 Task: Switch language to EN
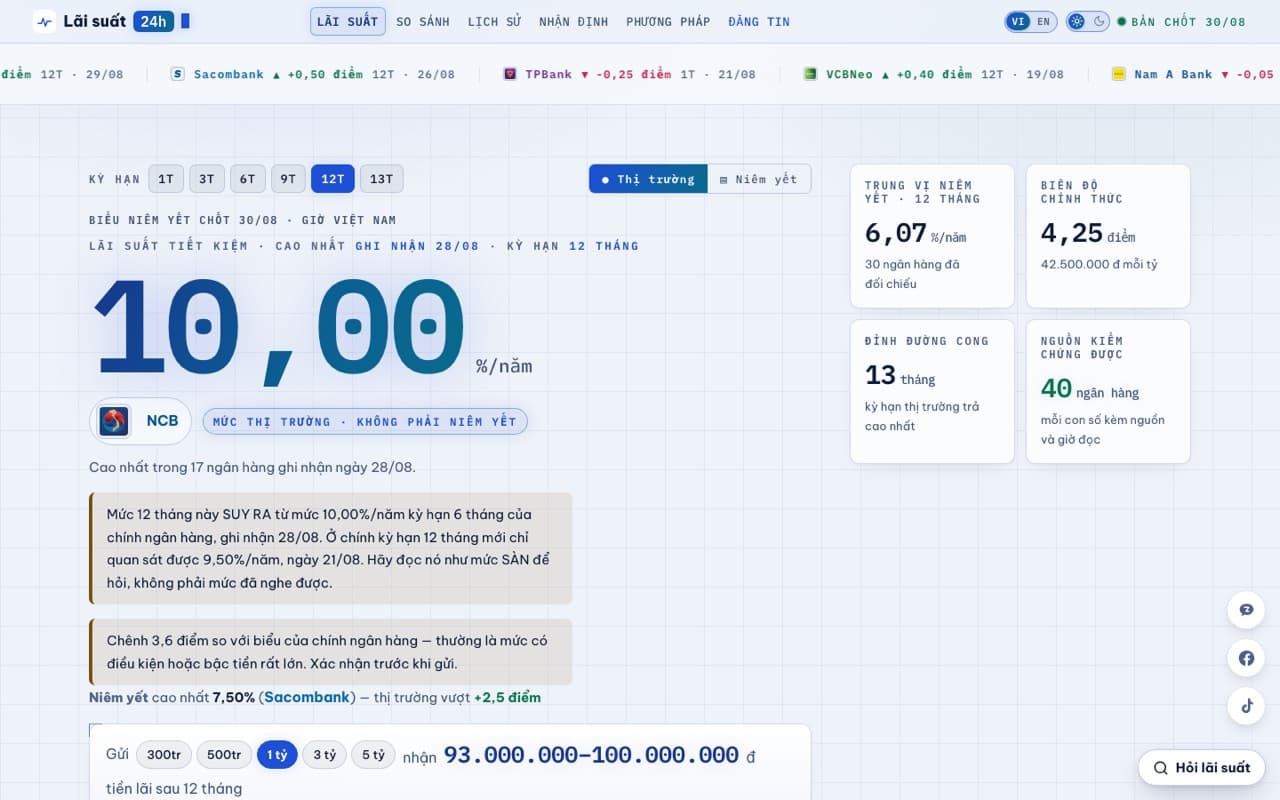[1043, 21]
